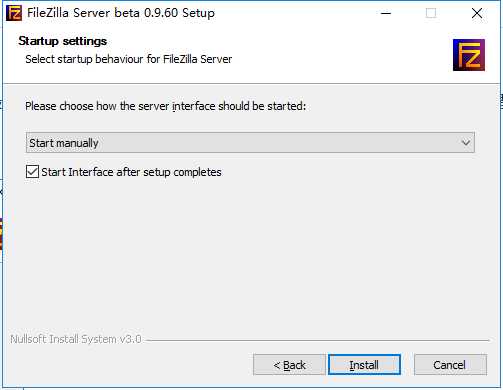Cancel the FileZilla Server installation

click(450, 365)
